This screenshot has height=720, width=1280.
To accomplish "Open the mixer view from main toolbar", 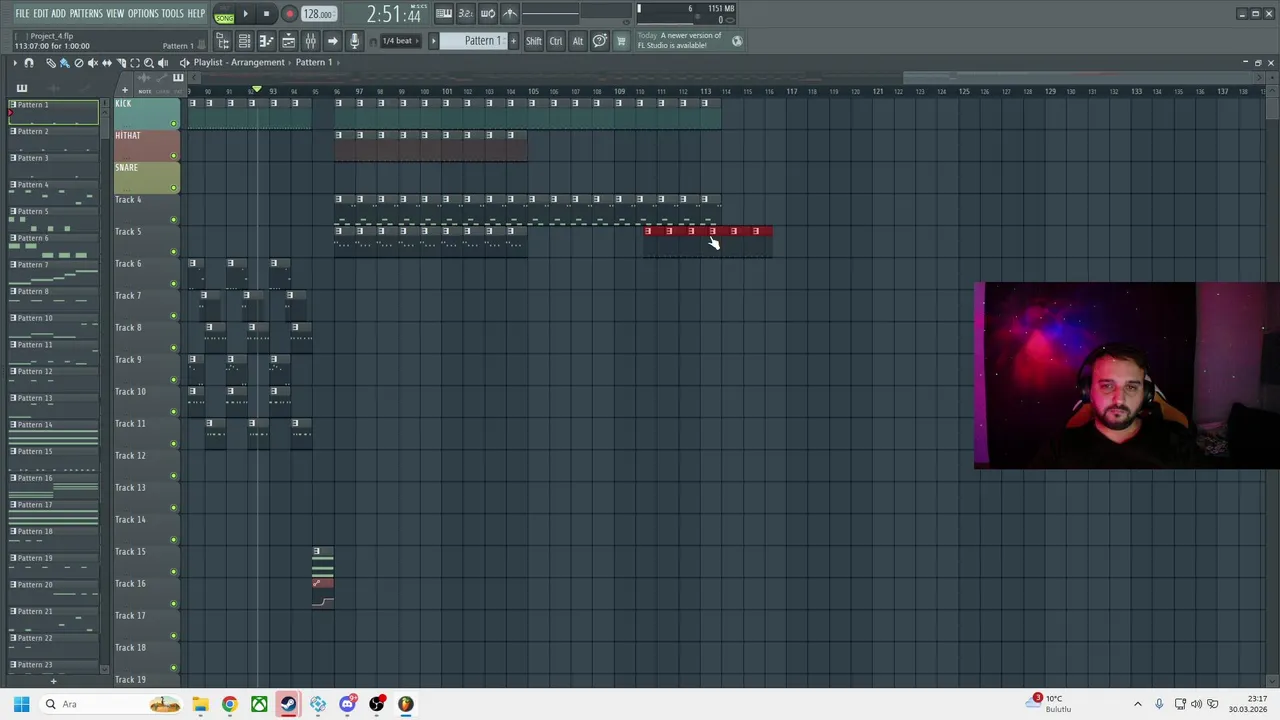I will [310, 41].
